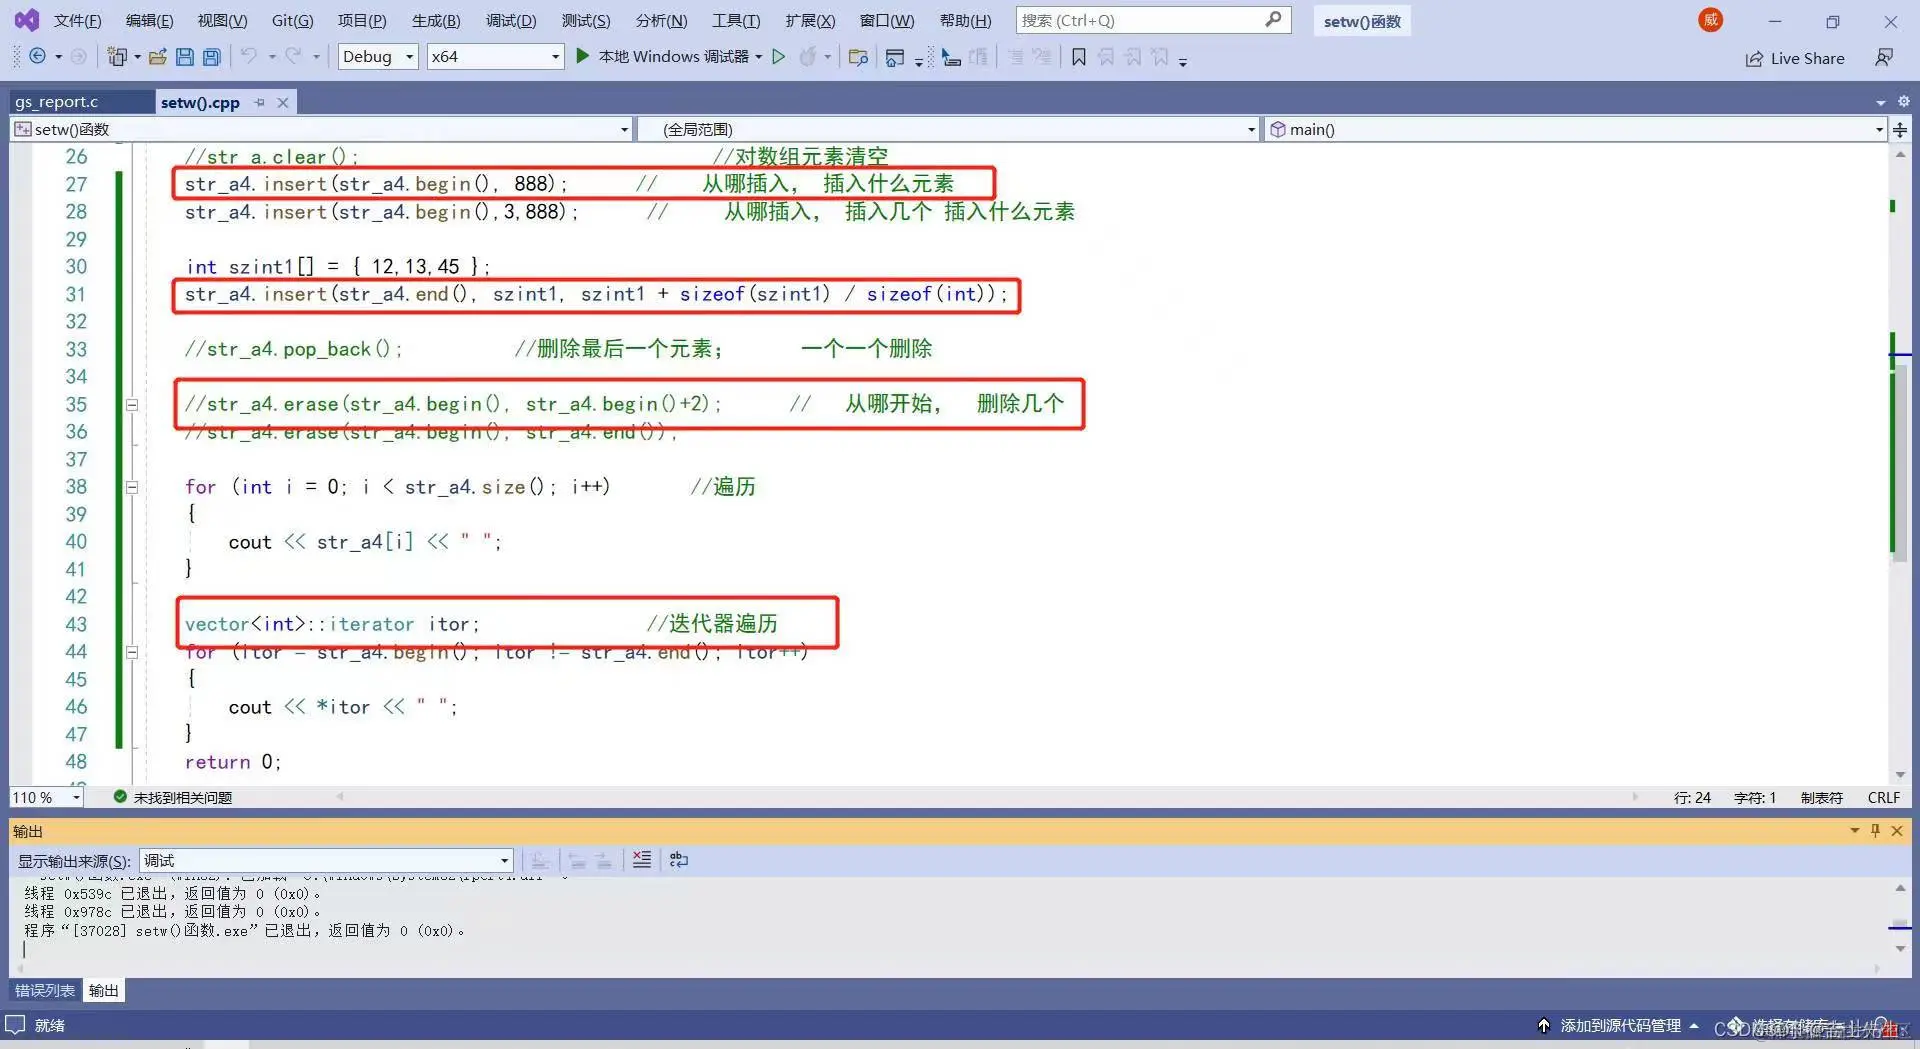The image size is (1920, 1049).
Task: Click the feedback person icon near Live Share
Action: pos(1884,58)
